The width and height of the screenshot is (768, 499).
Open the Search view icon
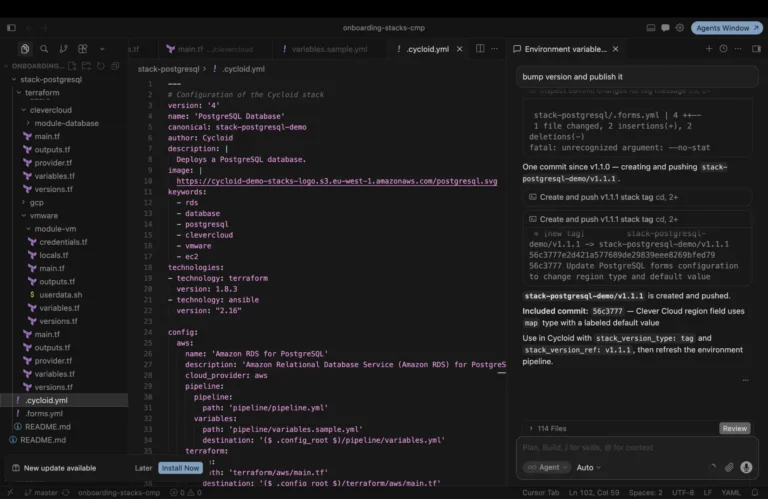[x=44, y=48]
